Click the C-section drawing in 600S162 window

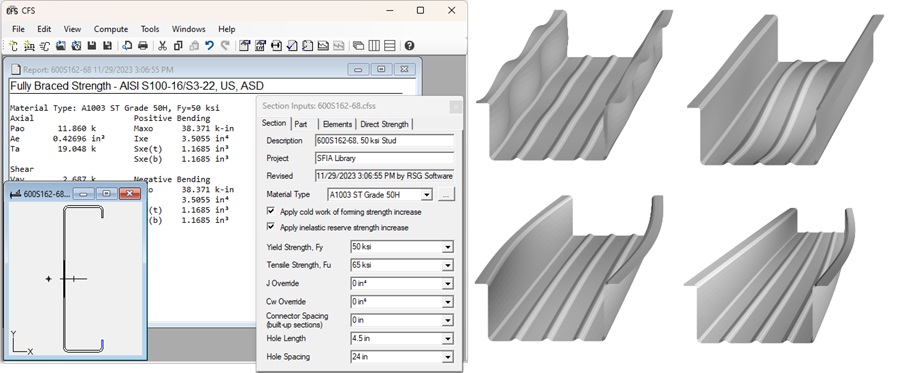pos(84,279)
